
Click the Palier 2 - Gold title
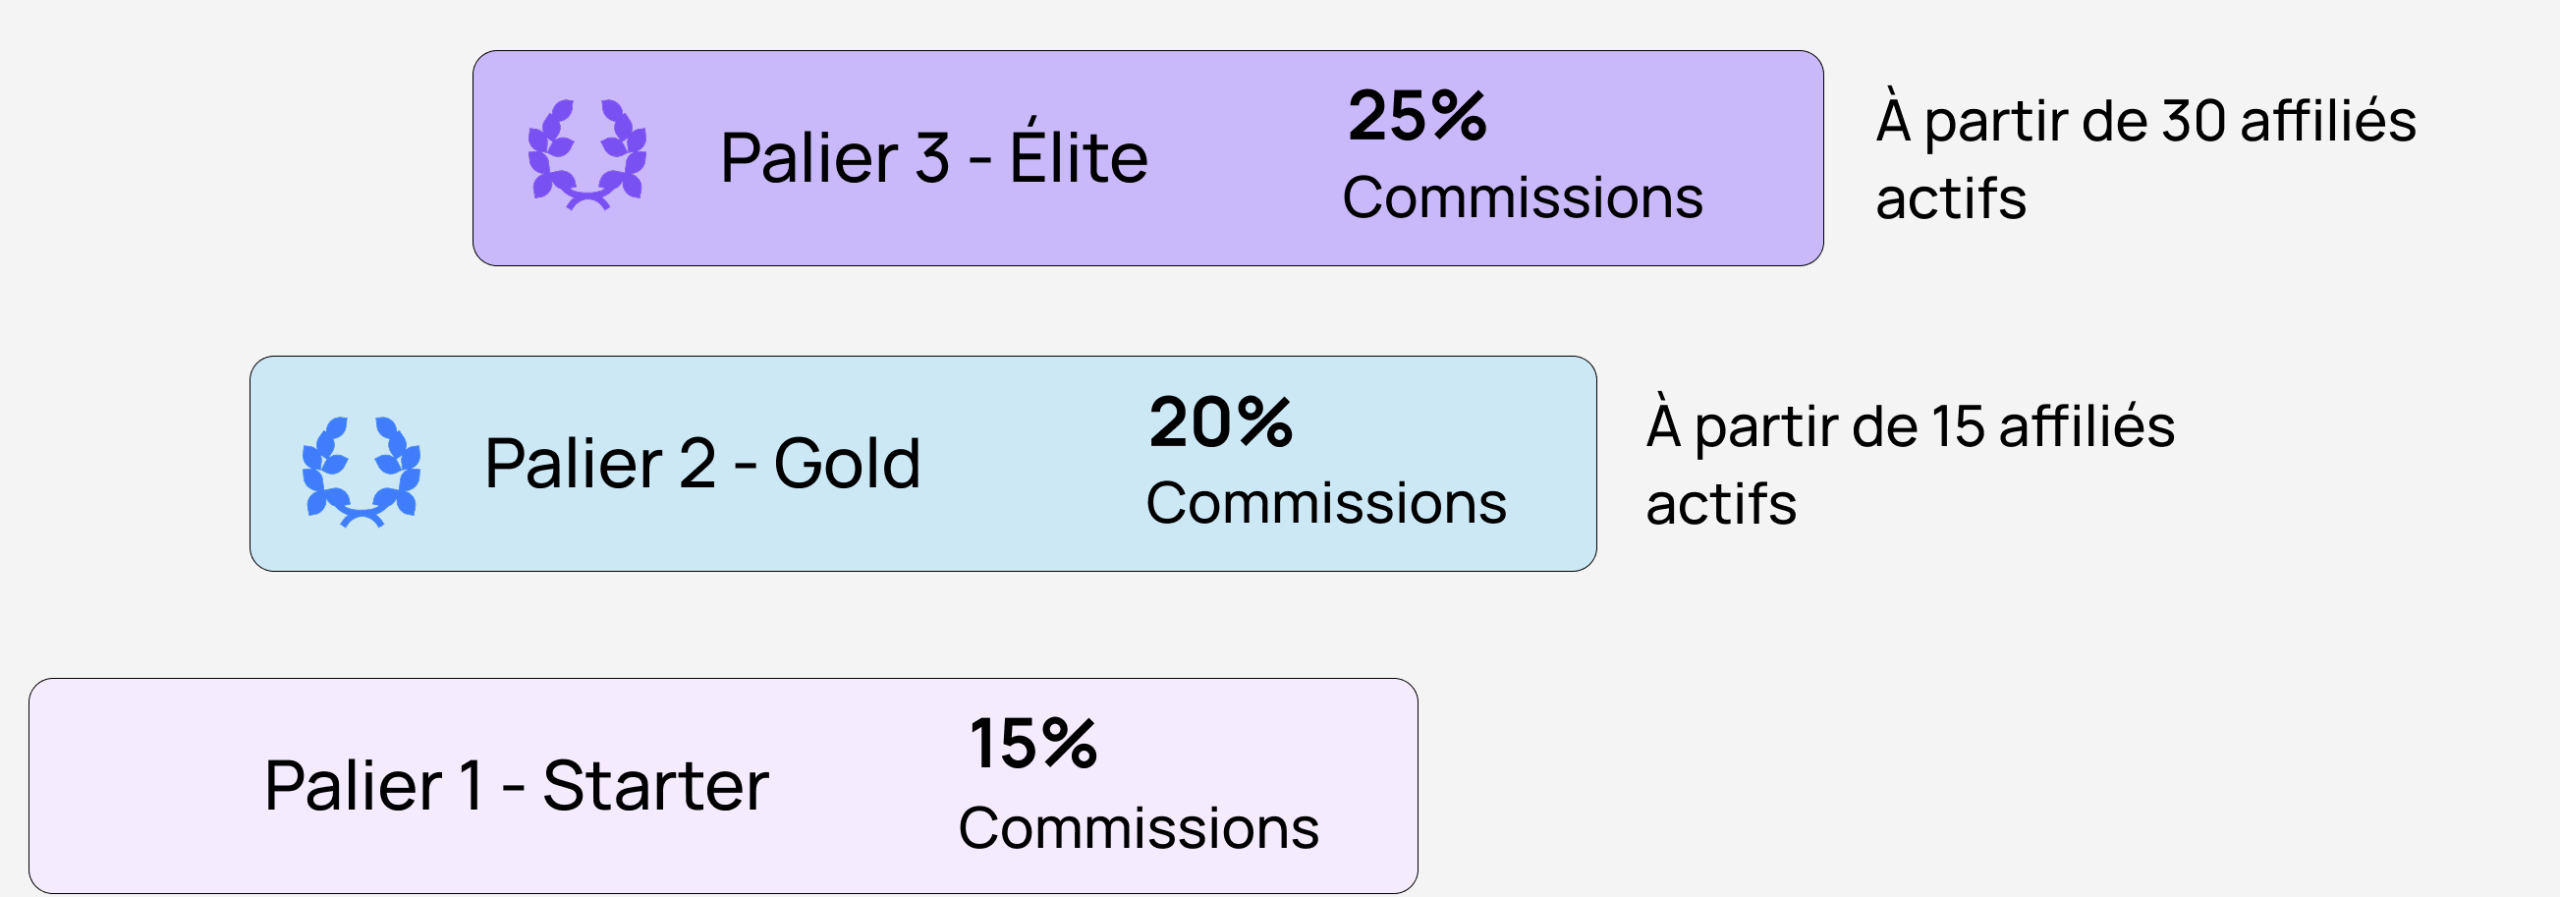(702, 464)
